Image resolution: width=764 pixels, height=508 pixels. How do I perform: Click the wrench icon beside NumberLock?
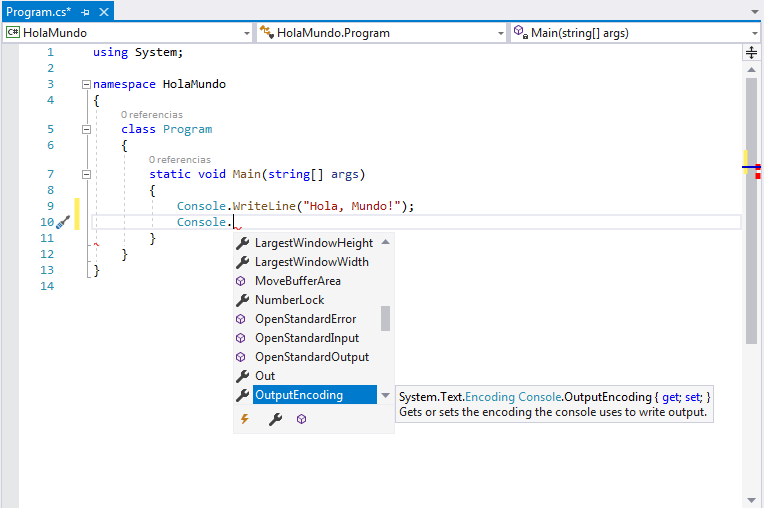[242, 300]
